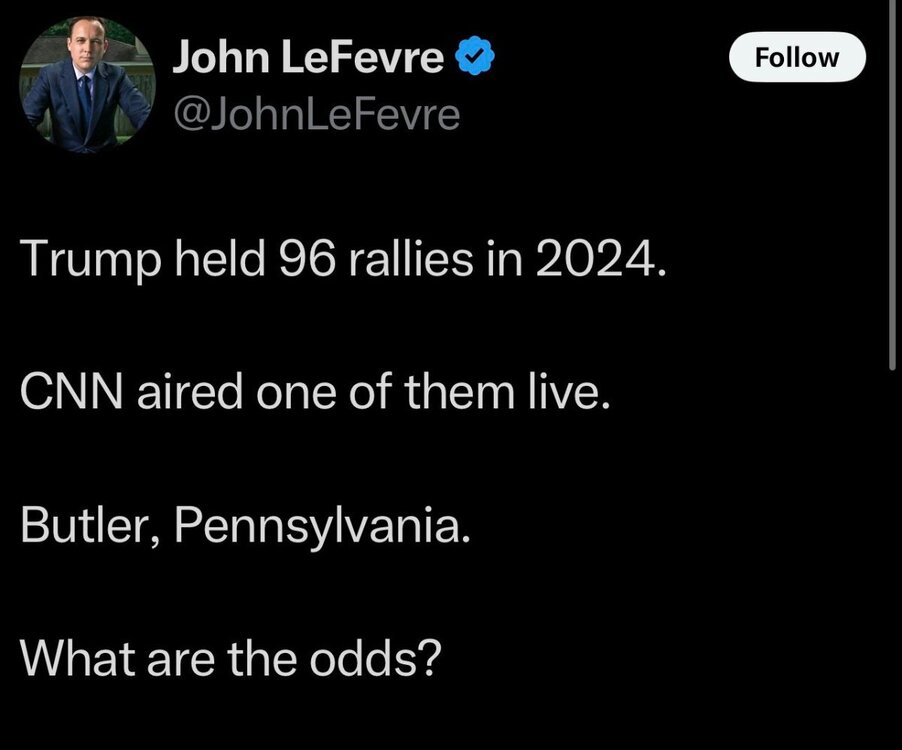Click the line 'CNN aired one of them live.'
902x750 pixels.
(x=314, y=393)
